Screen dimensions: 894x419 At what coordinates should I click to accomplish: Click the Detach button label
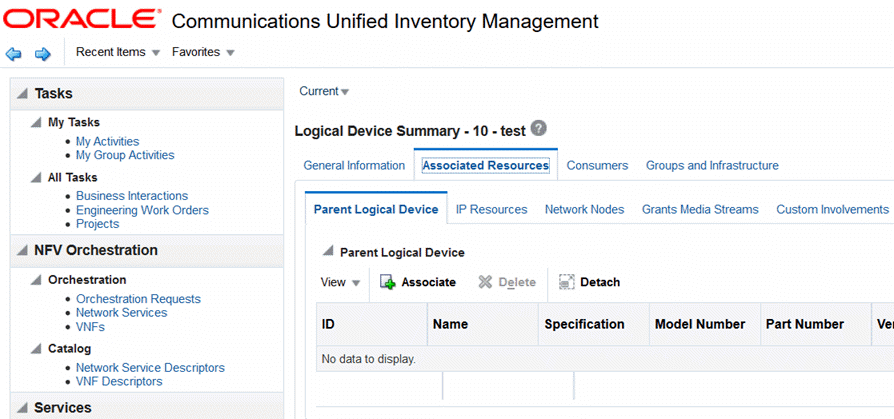600,282
